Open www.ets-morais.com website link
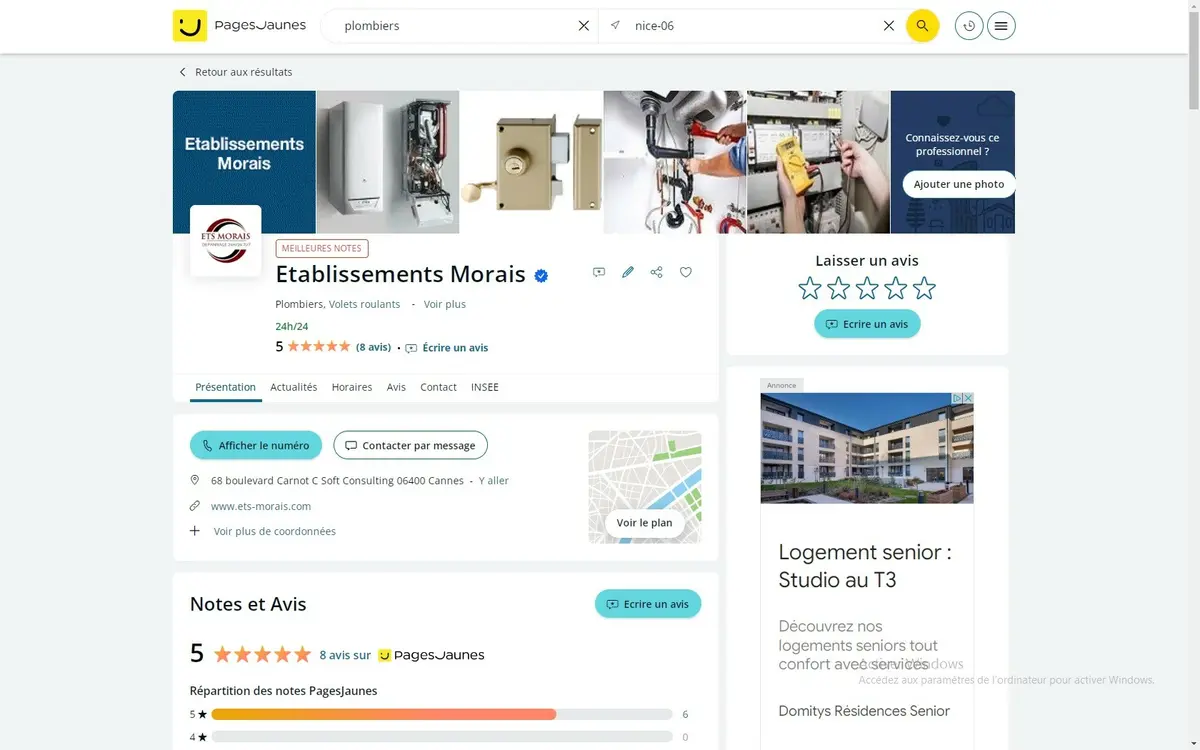 (261, 506)
